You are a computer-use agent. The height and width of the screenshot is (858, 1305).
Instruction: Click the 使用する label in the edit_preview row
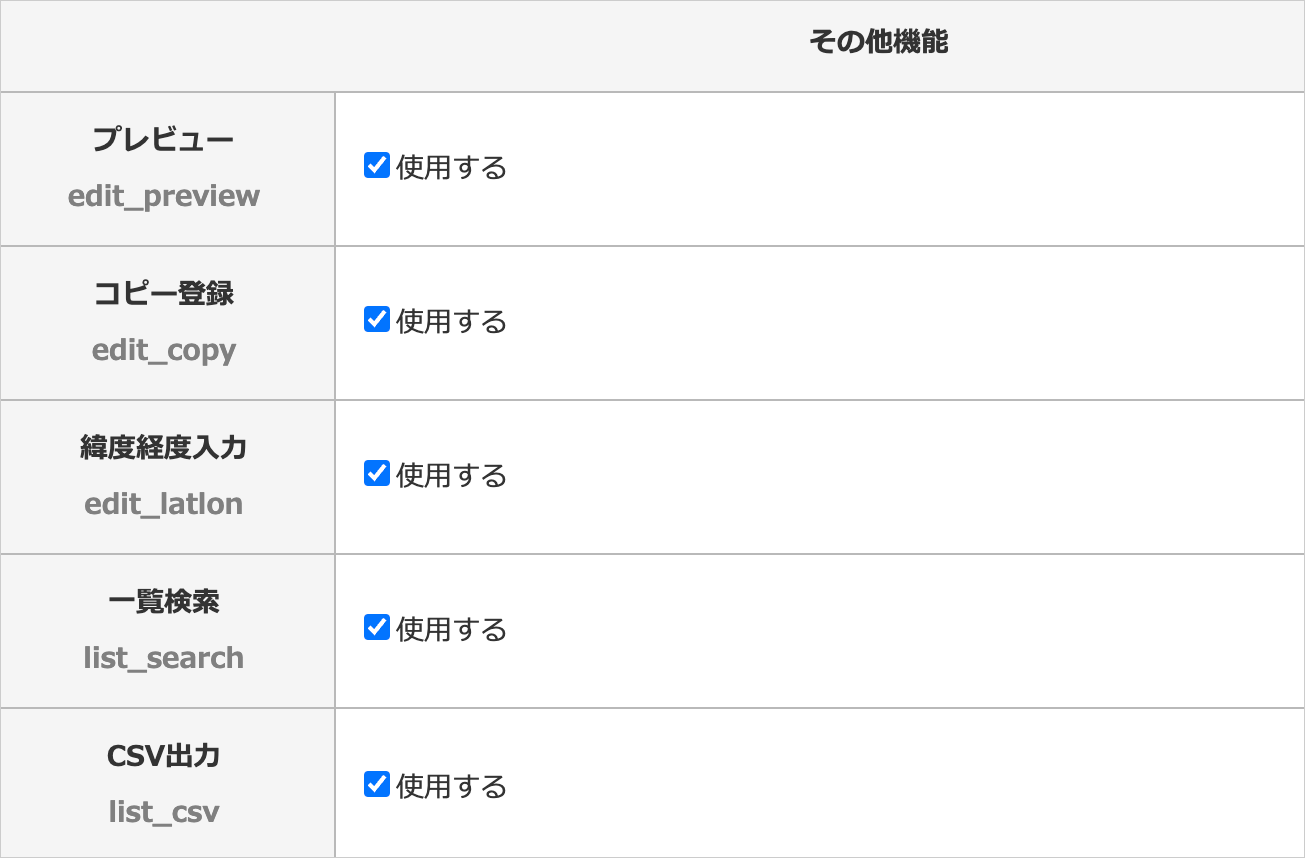452,167
